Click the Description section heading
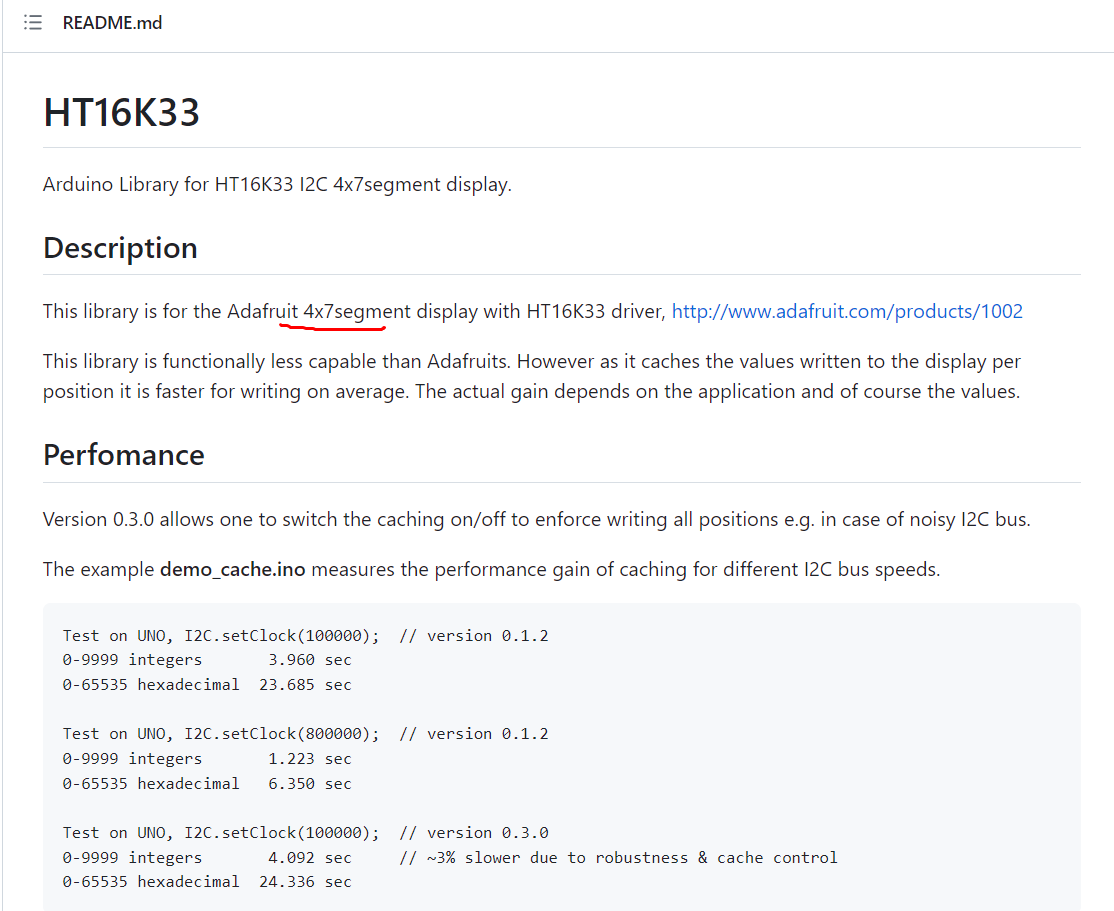Viewport: 1114px width, 911px height. click(x=120, y=248)
